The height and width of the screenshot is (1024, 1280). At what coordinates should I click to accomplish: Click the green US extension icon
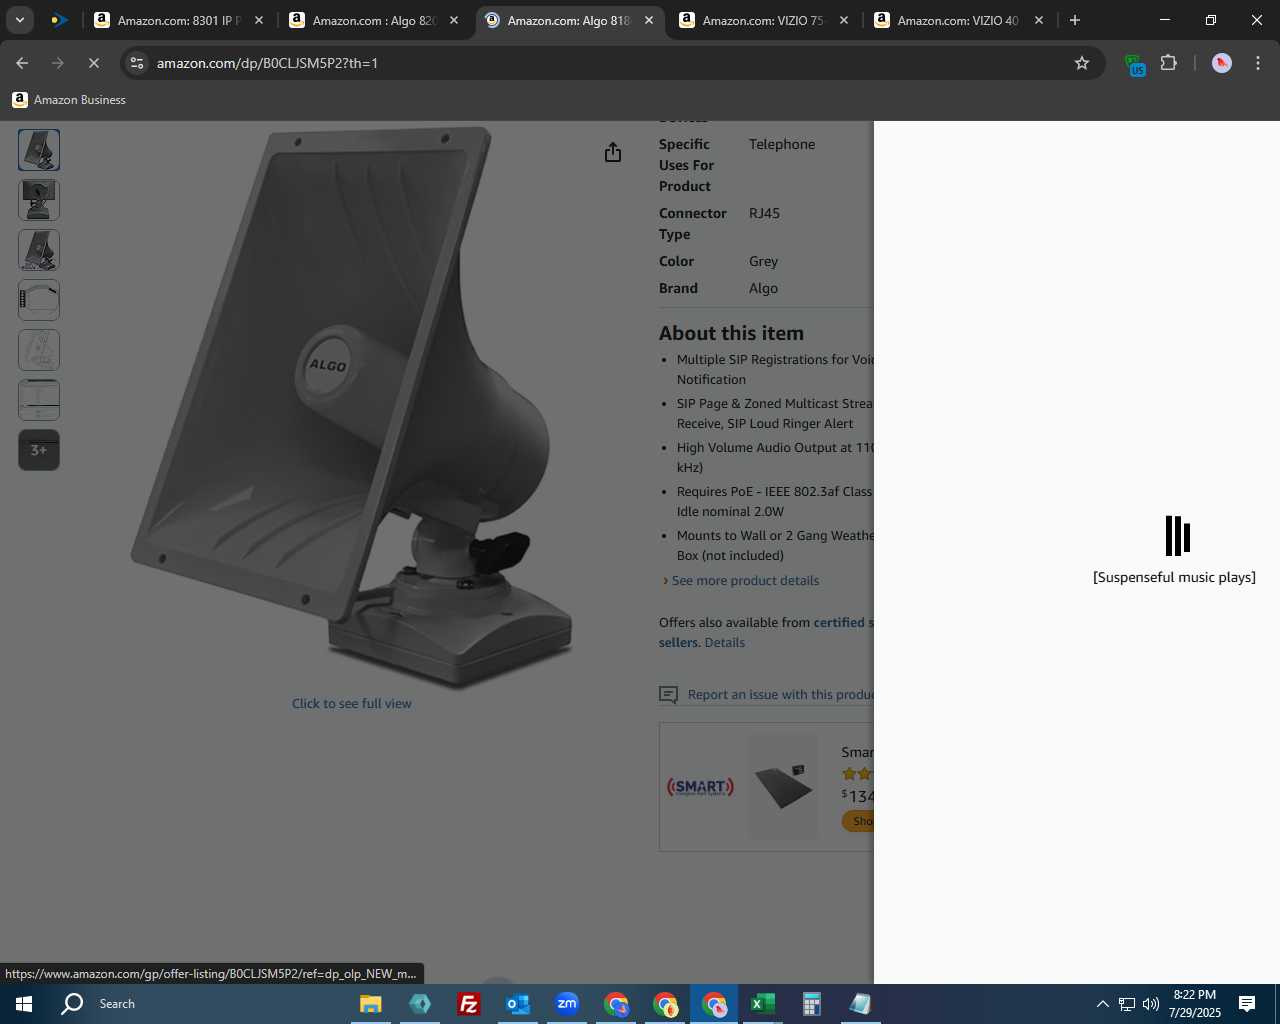[1135, 65]
